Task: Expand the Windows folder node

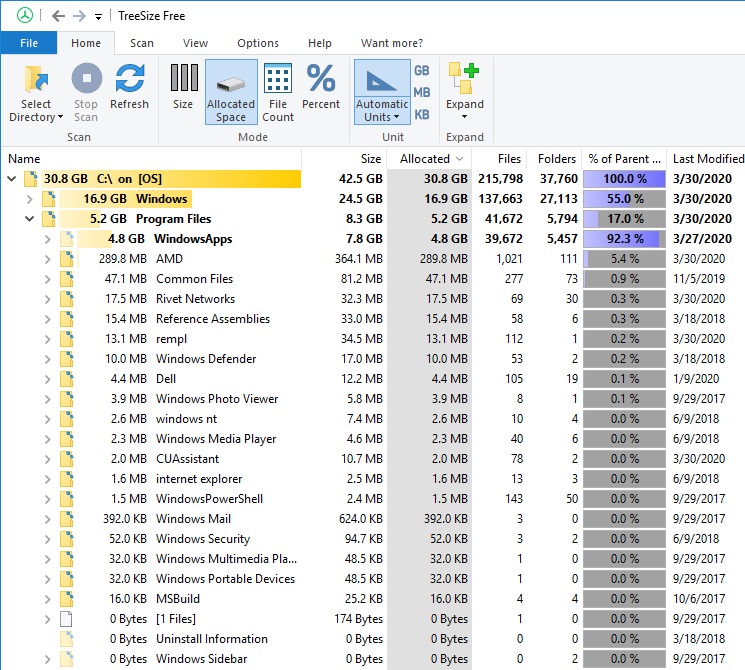Action: (29, 199)
